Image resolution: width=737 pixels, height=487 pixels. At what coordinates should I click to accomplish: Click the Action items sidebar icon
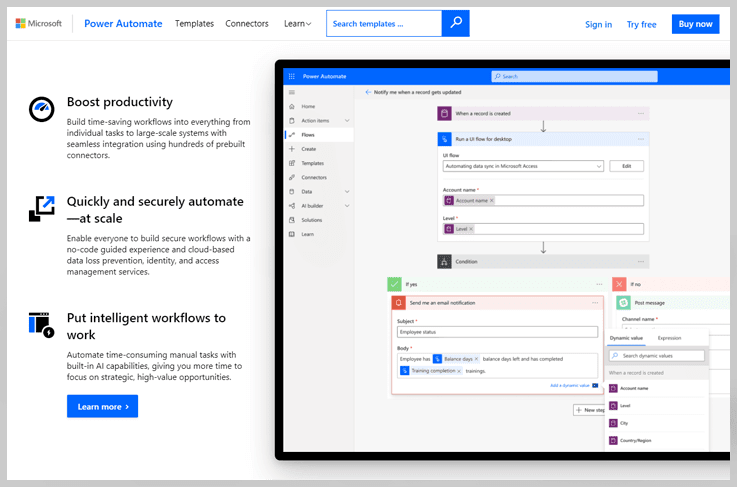pos(292,121)
